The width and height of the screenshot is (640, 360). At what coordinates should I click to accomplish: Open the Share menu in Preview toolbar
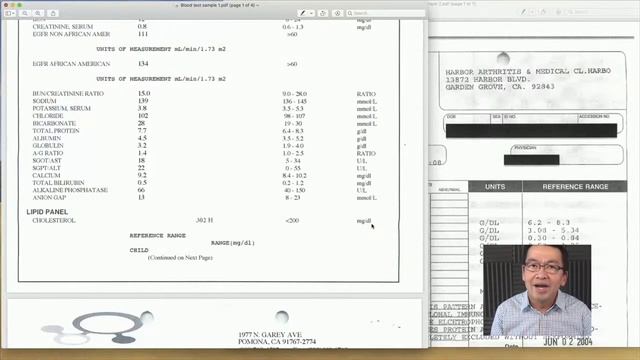pos(53,13)
